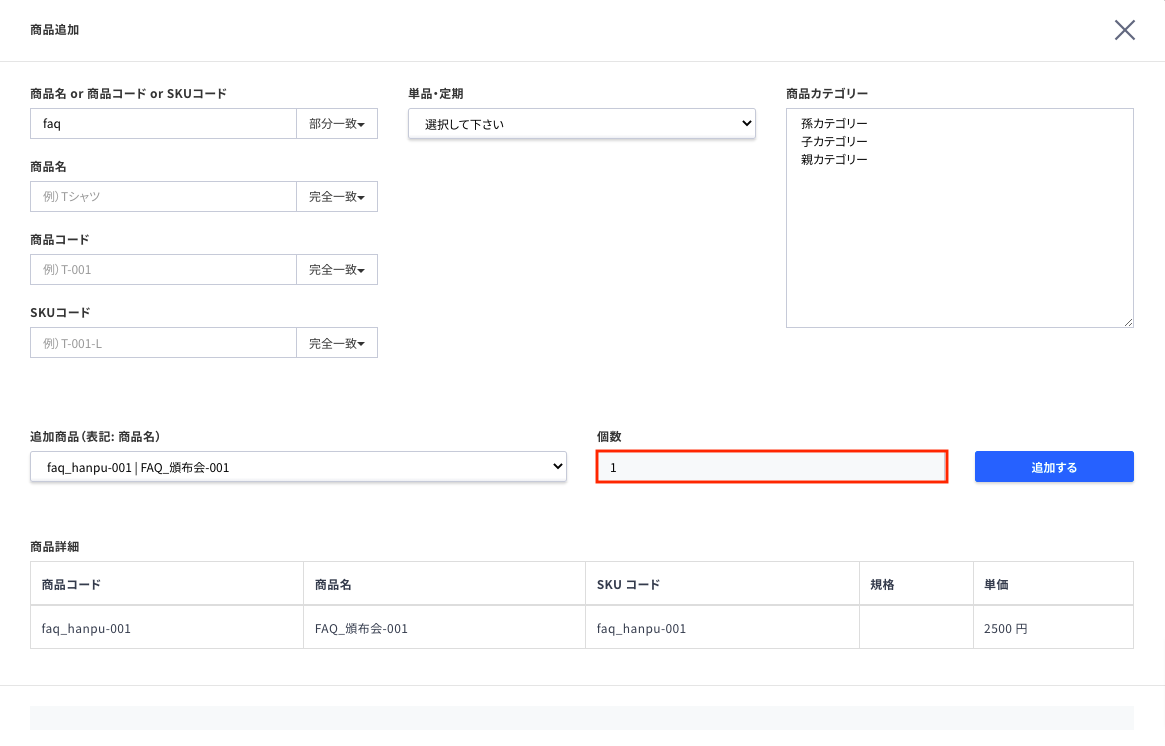Click the faq_hanpu-001 product code cell
Viewport: 1165px width, 746px height.
[87, 629]
